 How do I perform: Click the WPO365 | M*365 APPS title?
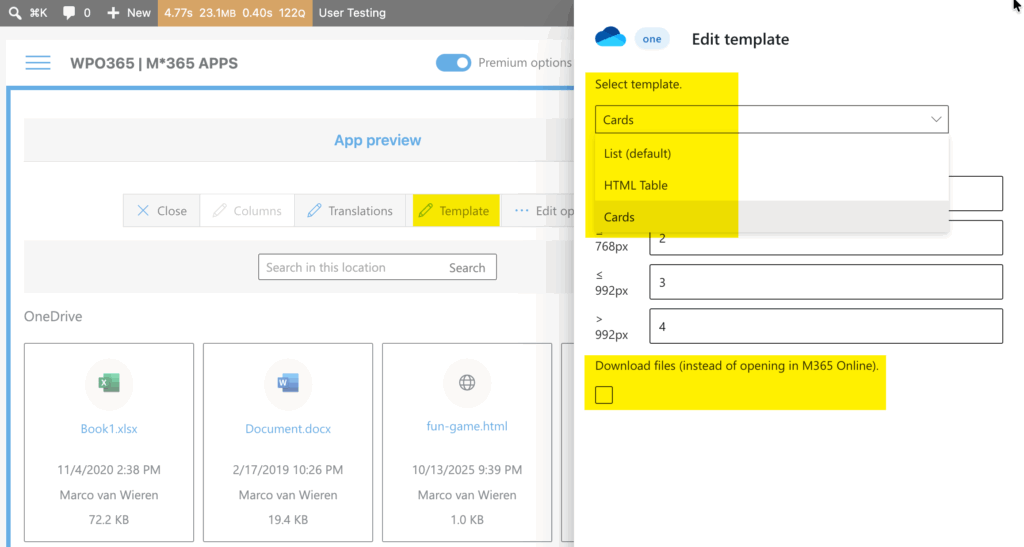click(x=154, y=63)
